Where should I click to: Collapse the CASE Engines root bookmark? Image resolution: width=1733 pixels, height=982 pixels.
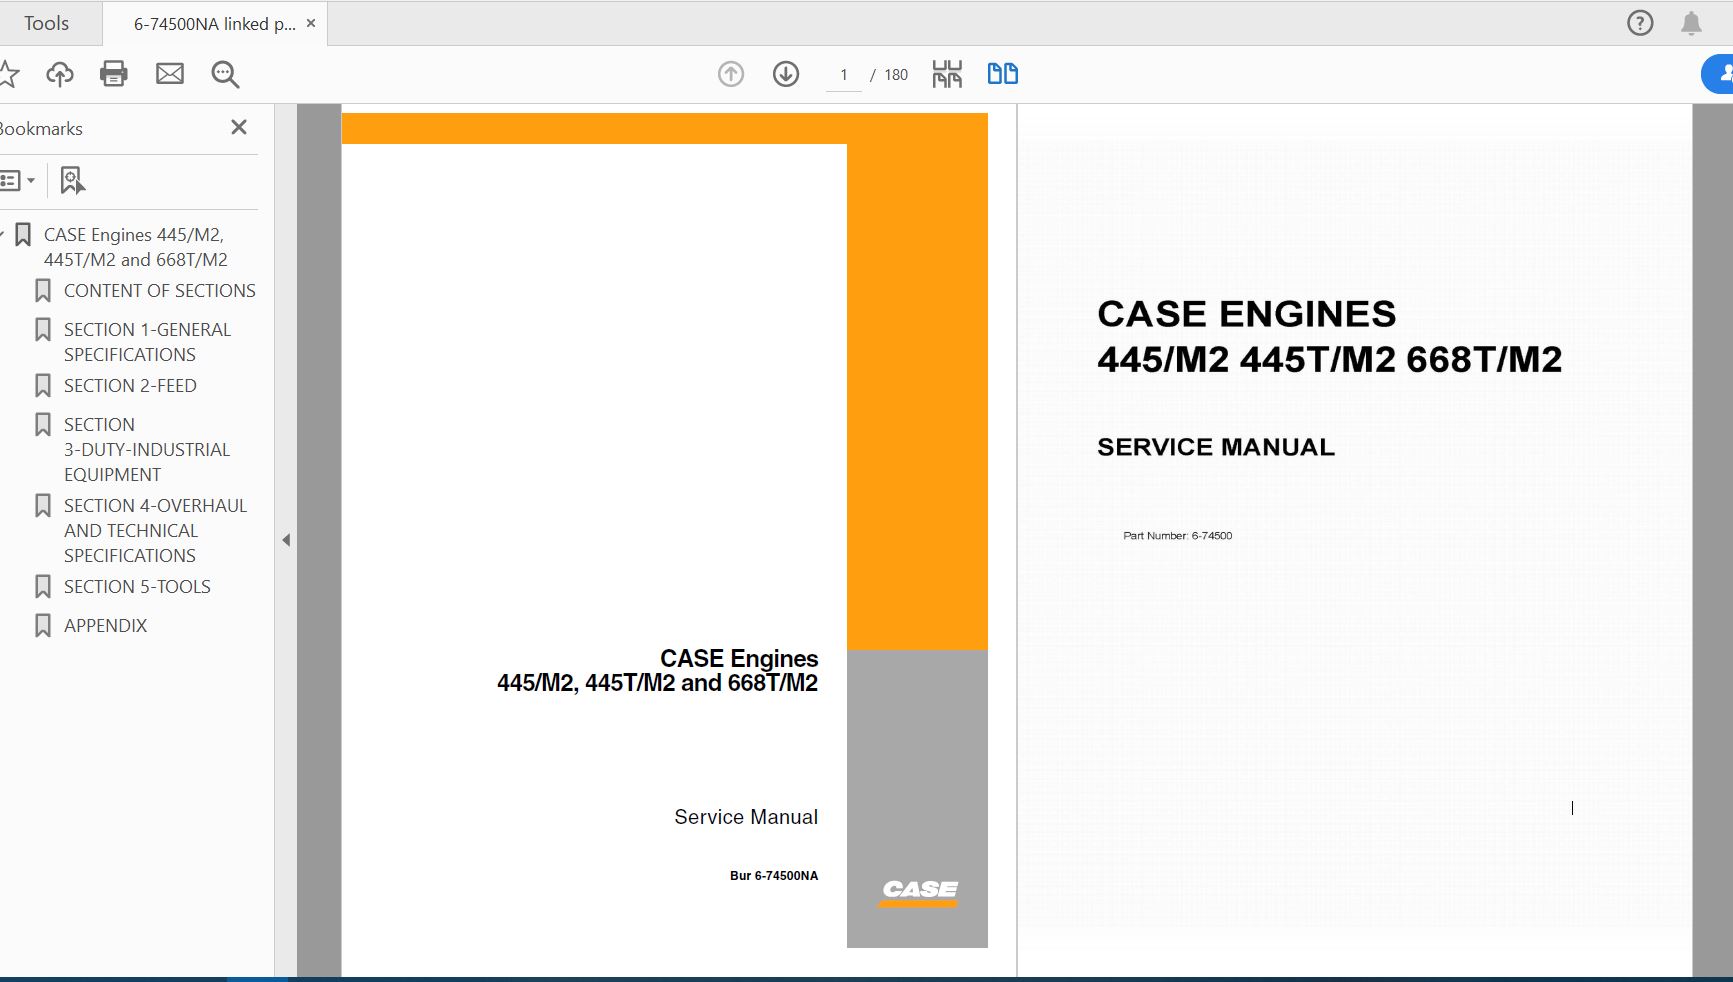(3, 235)
